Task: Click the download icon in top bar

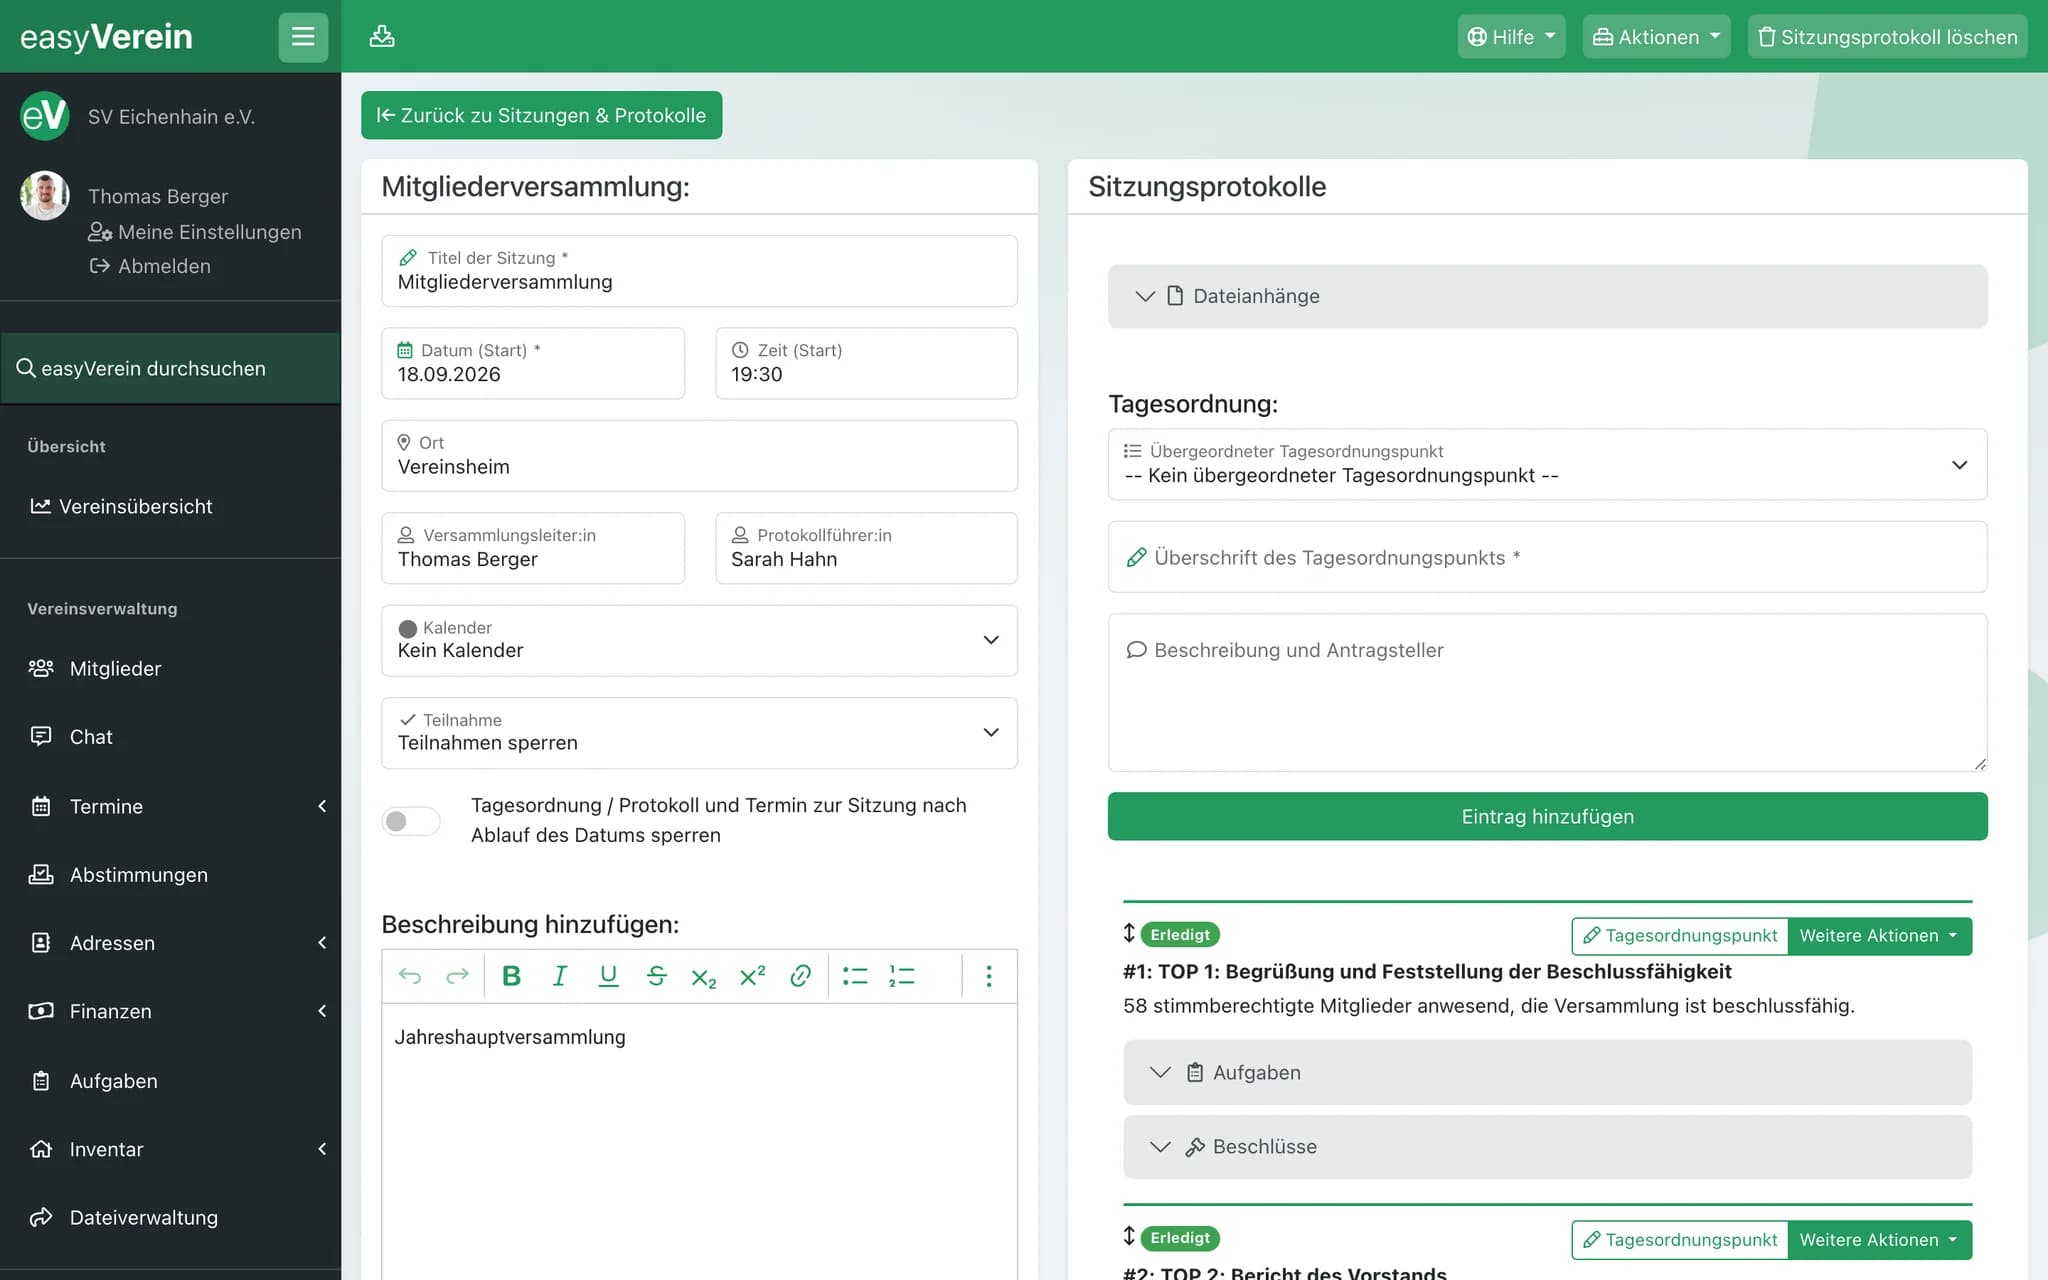Action: pos(382,37)
